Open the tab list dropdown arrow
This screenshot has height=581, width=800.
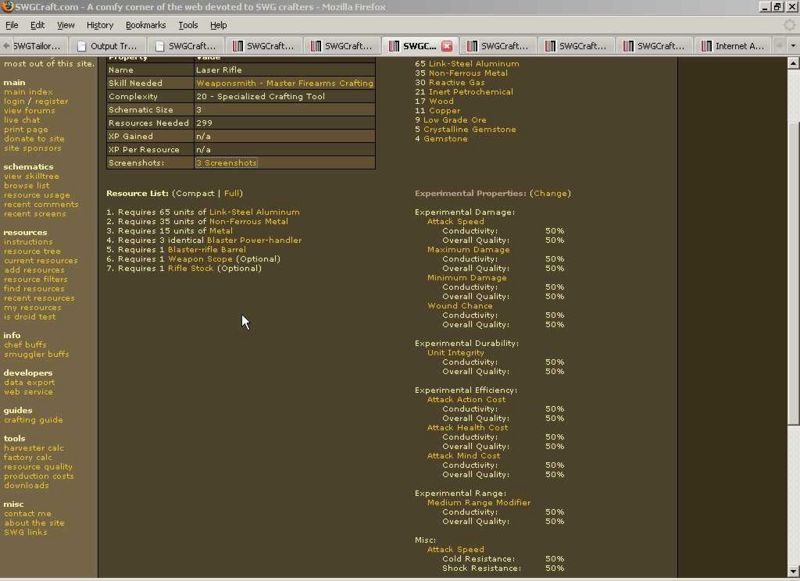tap(792, 46)
